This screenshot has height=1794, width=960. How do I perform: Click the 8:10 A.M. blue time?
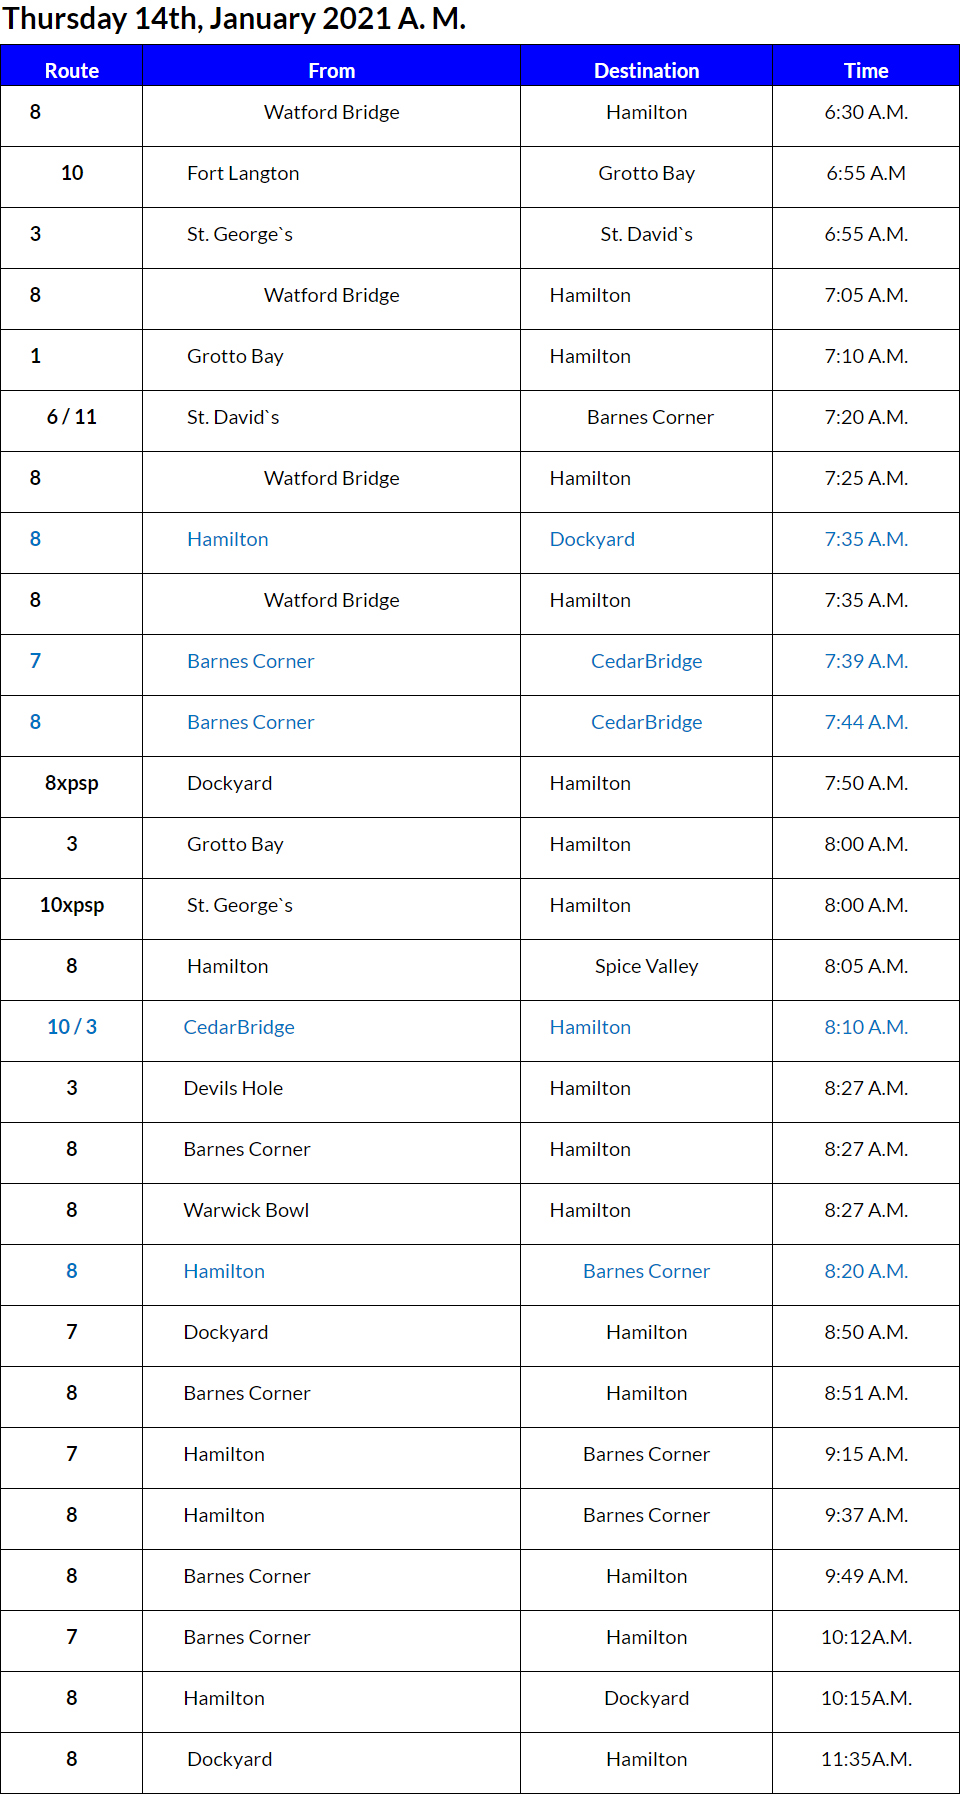[x=866, y=1027]
